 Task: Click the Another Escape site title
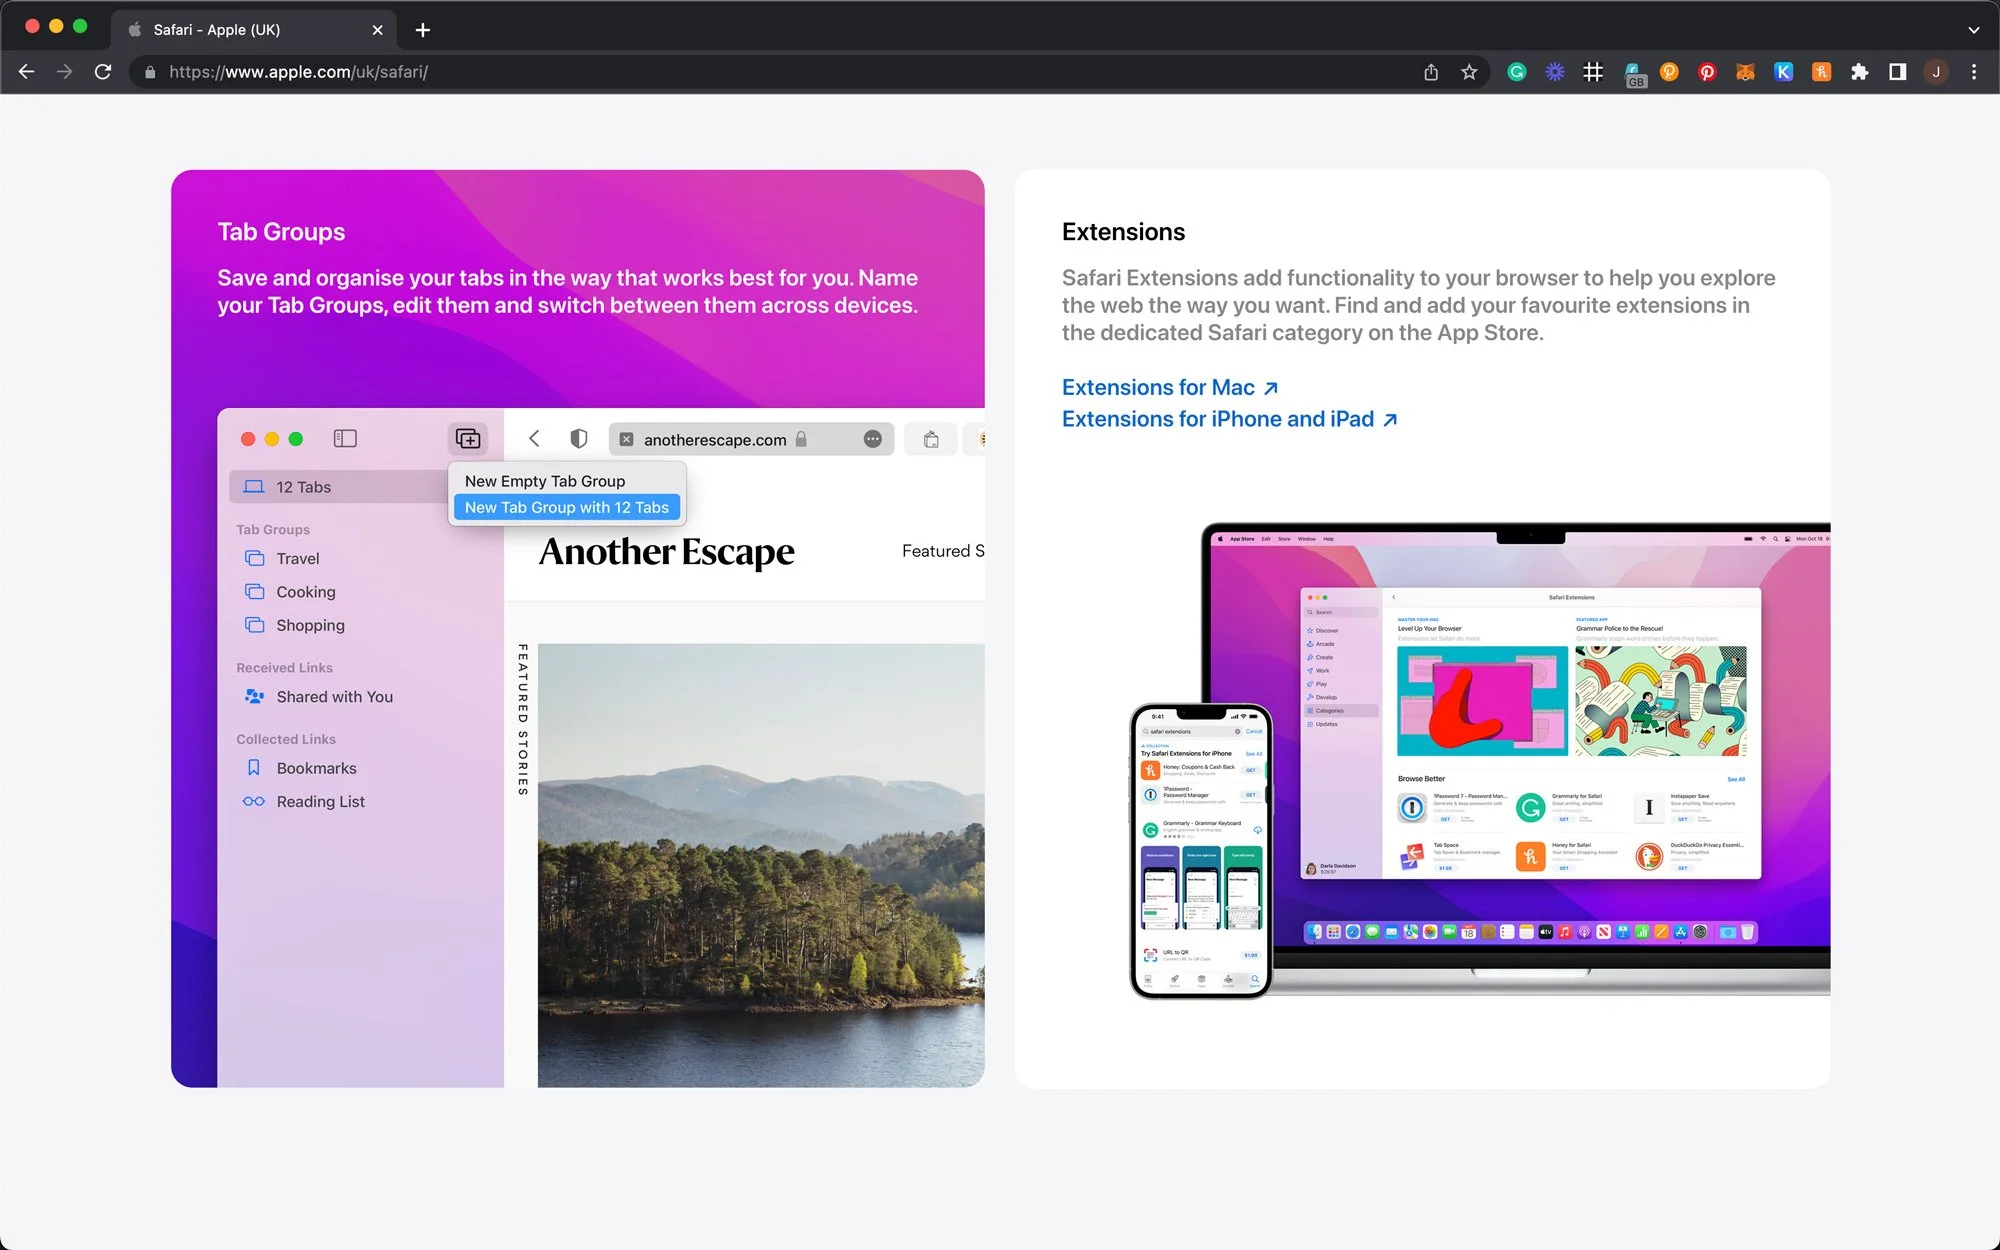click(x=667, y=552)
